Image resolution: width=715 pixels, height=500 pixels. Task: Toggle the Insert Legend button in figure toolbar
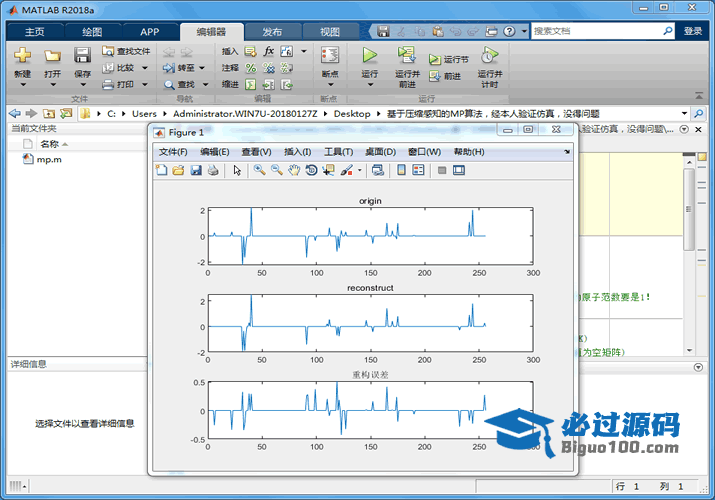[x=418, y=170]
